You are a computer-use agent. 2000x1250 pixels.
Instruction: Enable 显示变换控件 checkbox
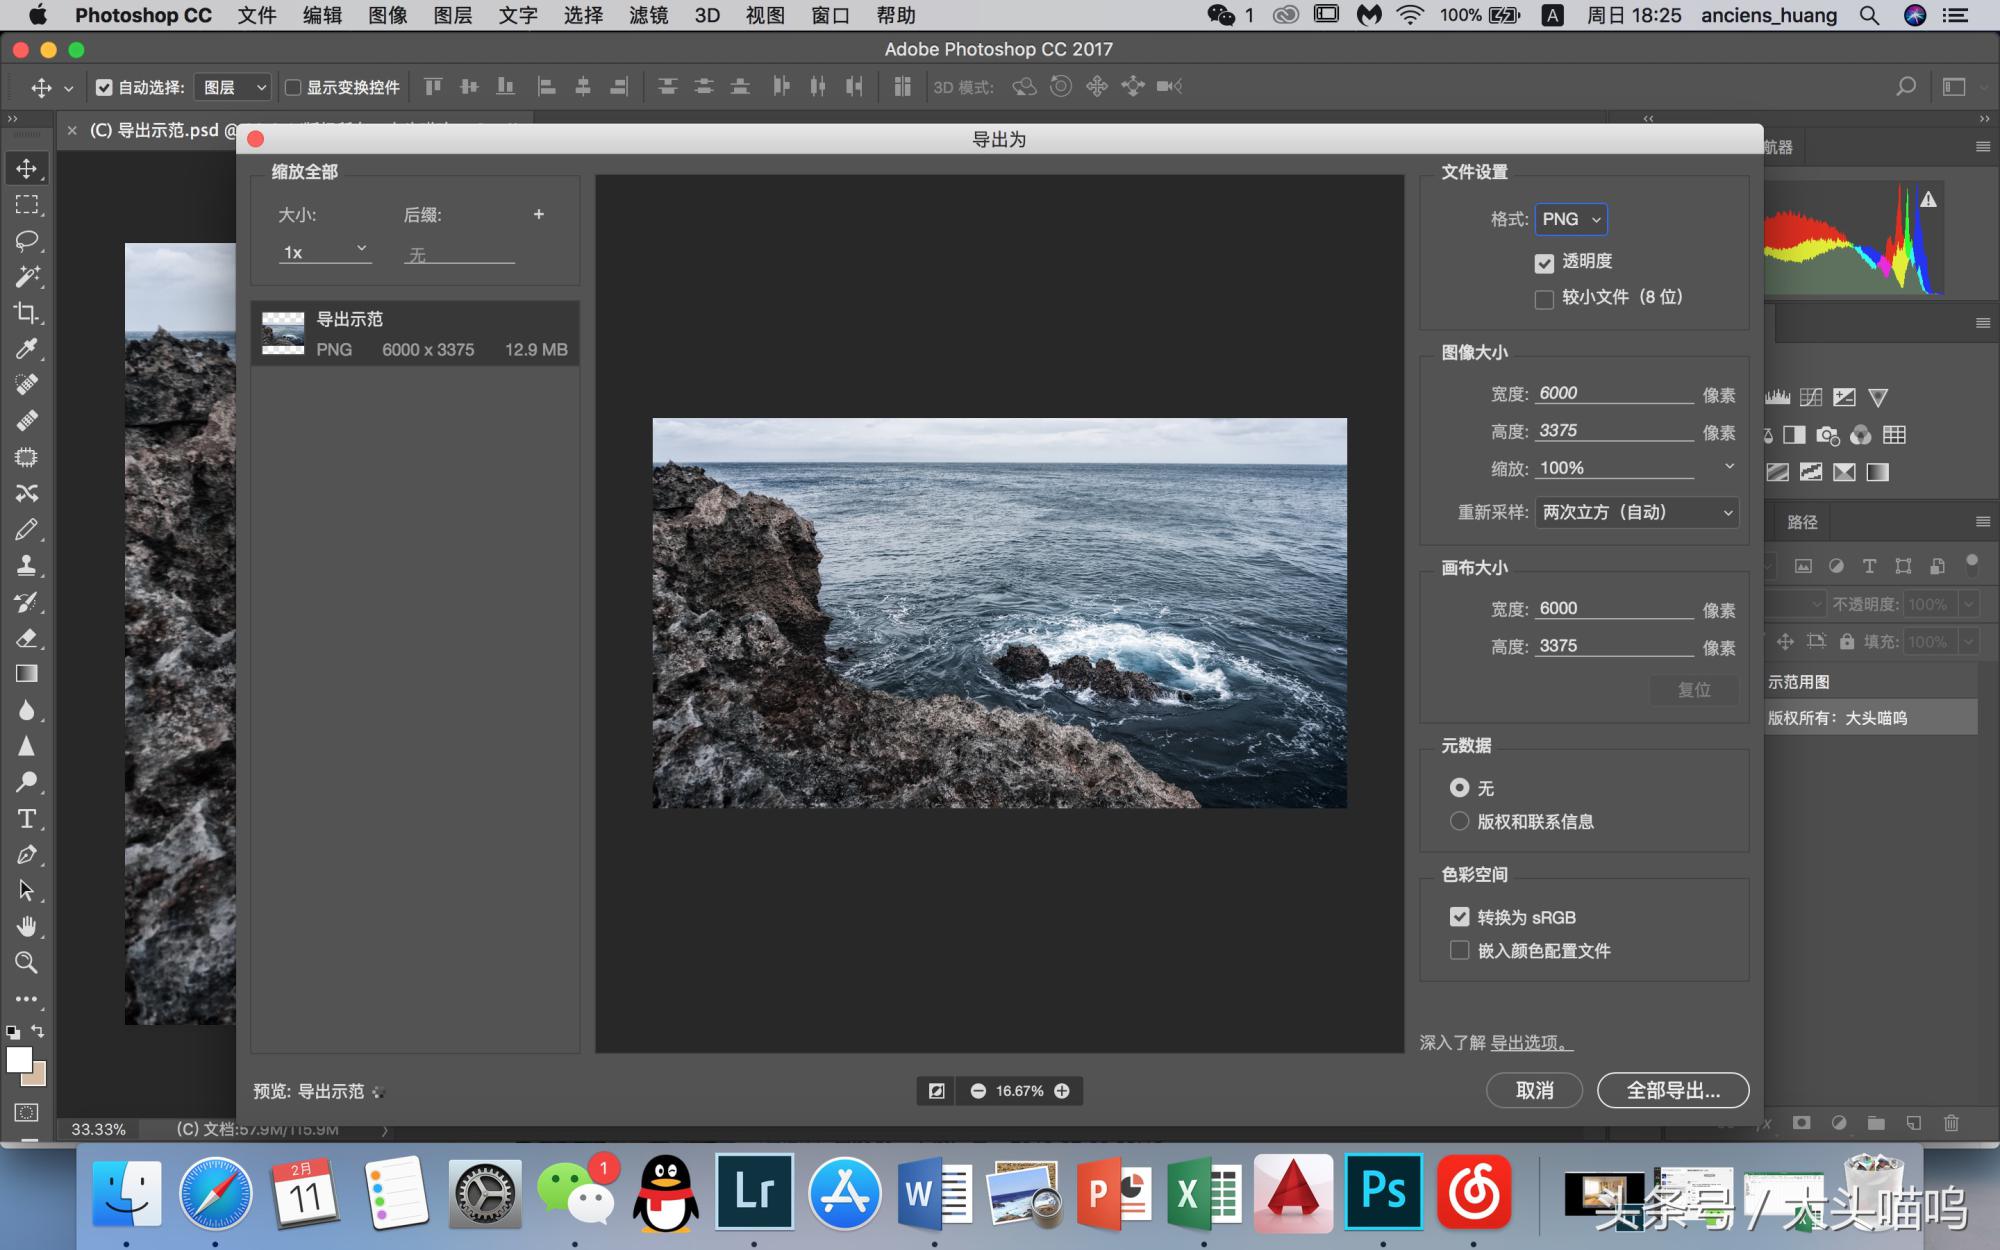293,88
